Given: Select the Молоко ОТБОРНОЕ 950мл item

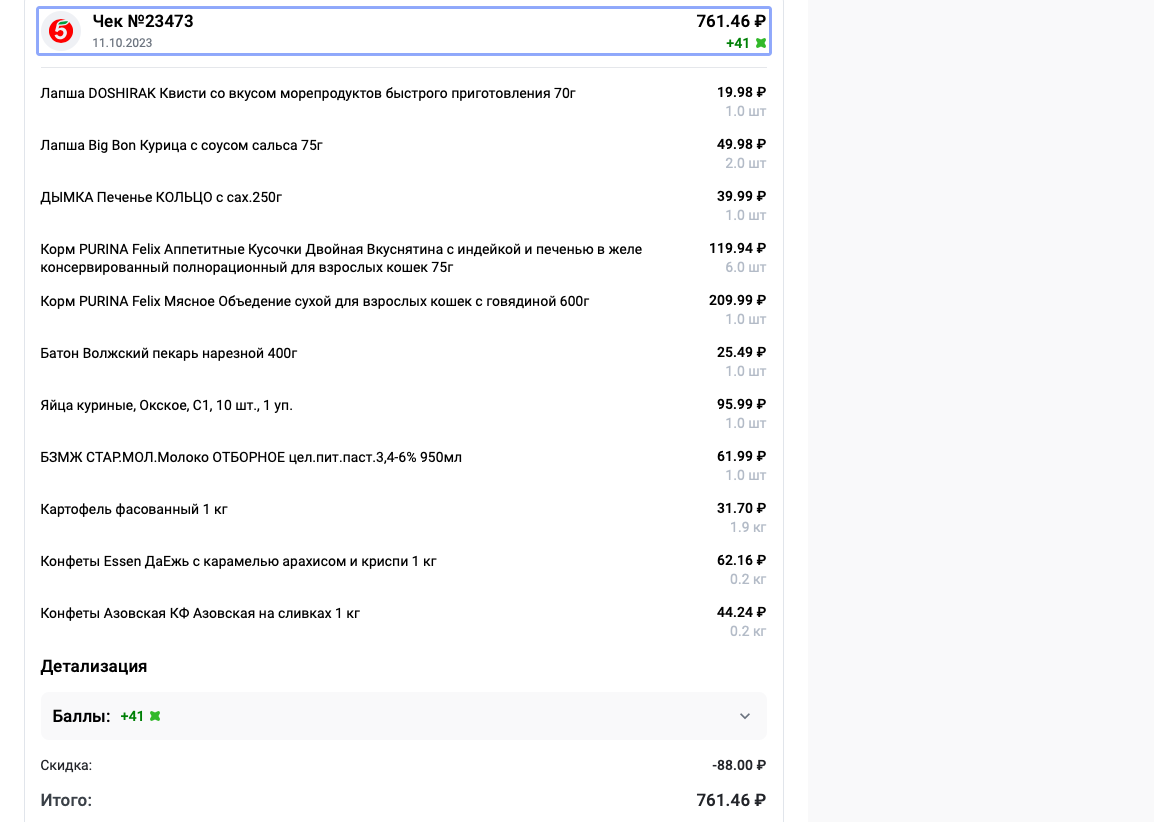Looking at the screenshot, I should (x=251, y=458).
